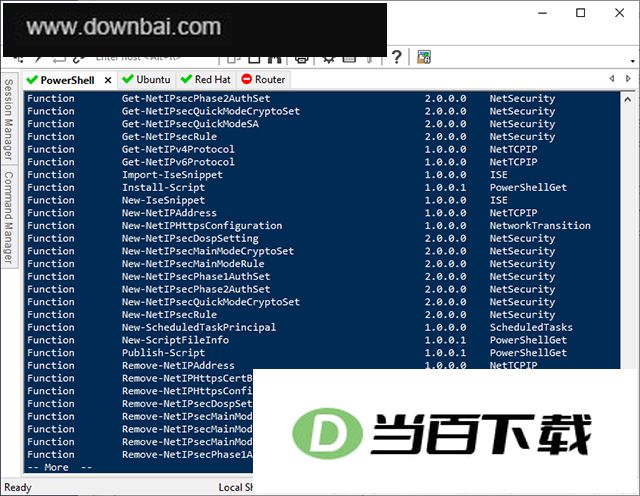Click the '-- More --' prompt
This screenshot has height=496, width=640.
coord(60,467)
